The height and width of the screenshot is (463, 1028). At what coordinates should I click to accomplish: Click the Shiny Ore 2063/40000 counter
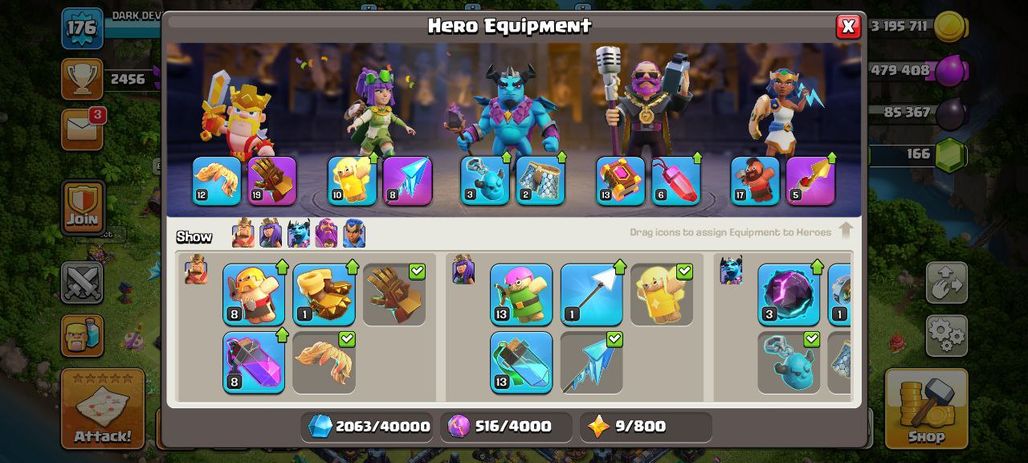[369, 427]
